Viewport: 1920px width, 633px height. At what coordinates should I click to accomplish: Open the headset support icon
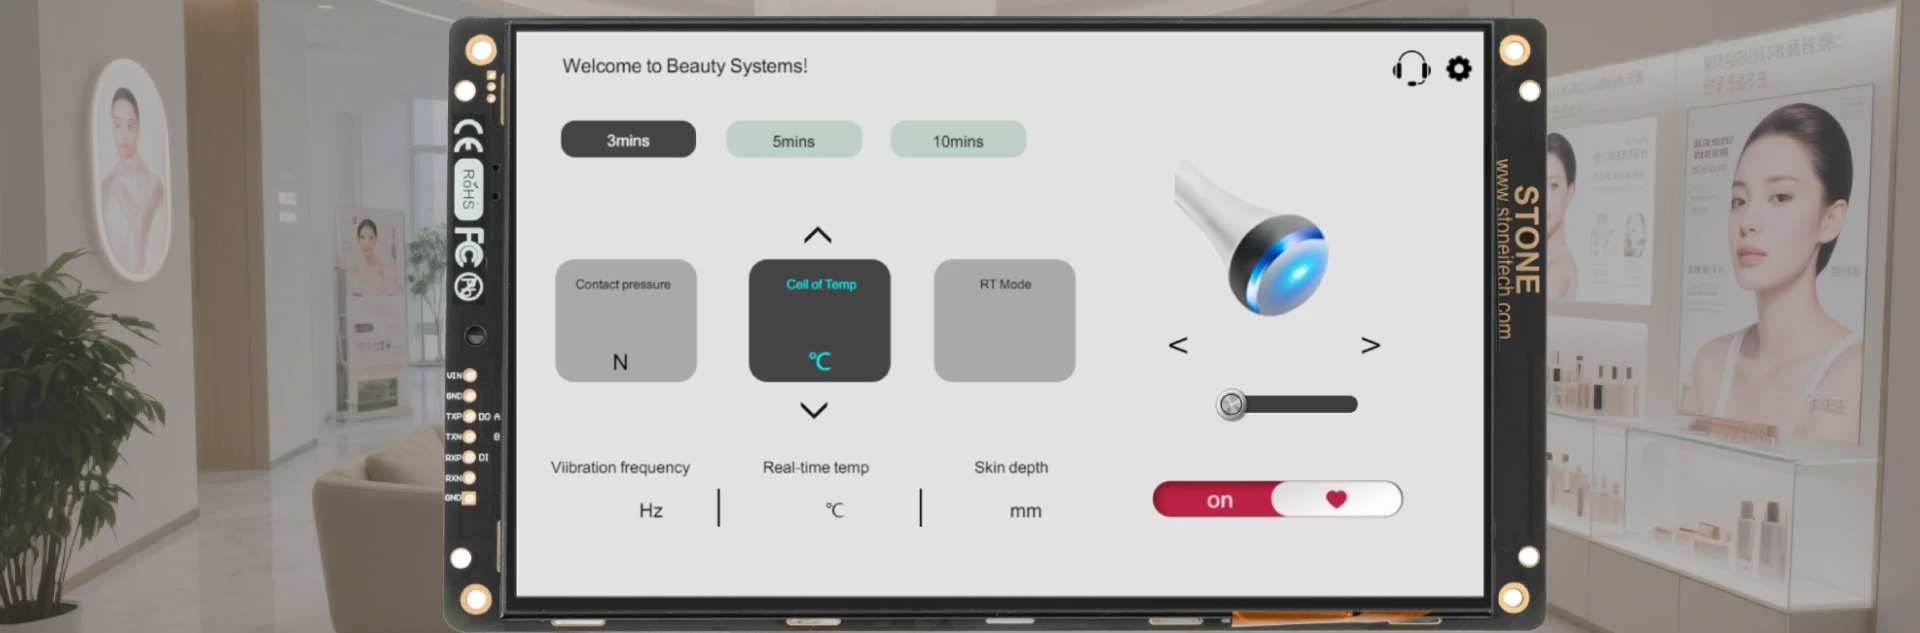pos(1410,69)
